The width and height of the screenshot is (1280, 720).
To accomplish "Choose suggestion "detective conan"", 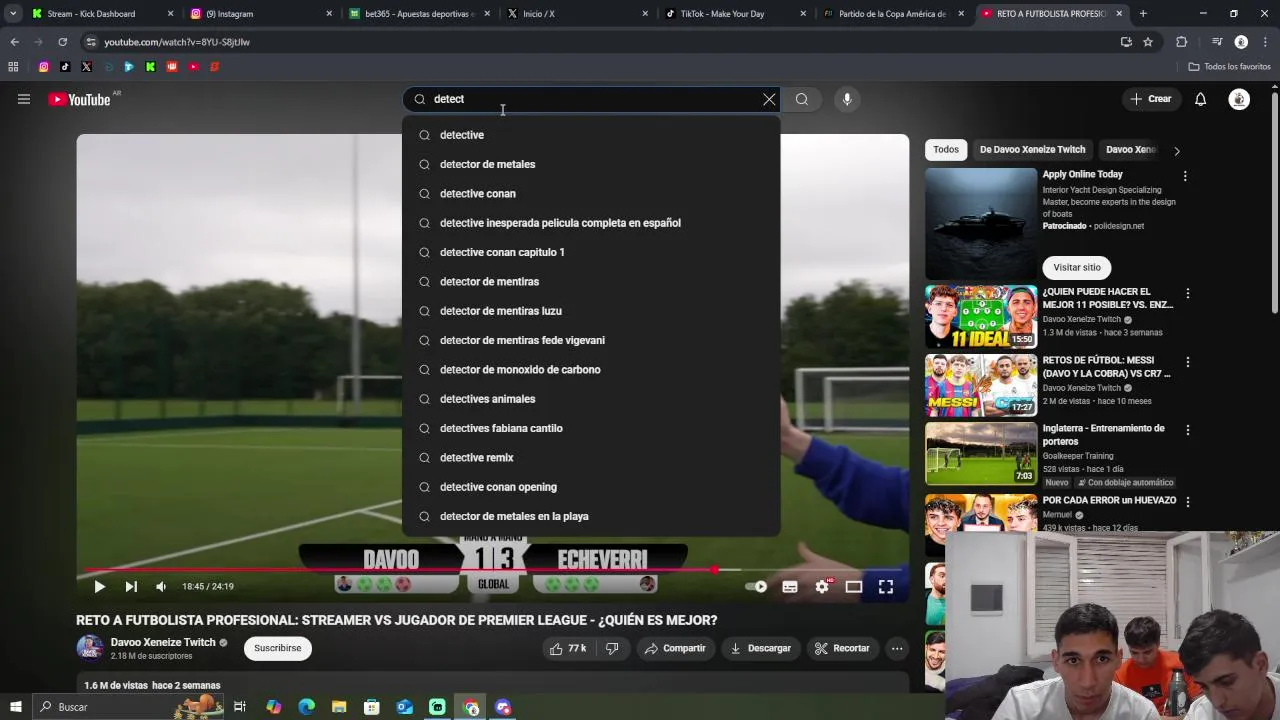I will [591, 193].
